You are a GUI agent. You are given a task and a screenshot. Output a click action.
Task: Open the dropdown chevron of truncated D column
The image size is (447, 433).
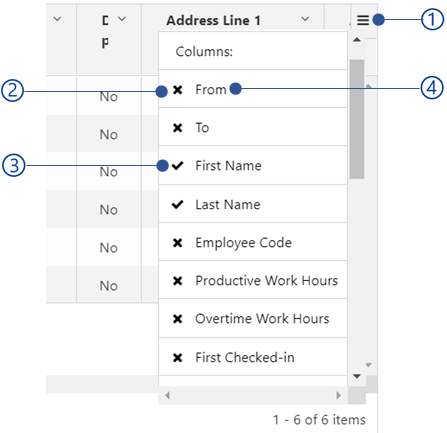click(122, 19)
